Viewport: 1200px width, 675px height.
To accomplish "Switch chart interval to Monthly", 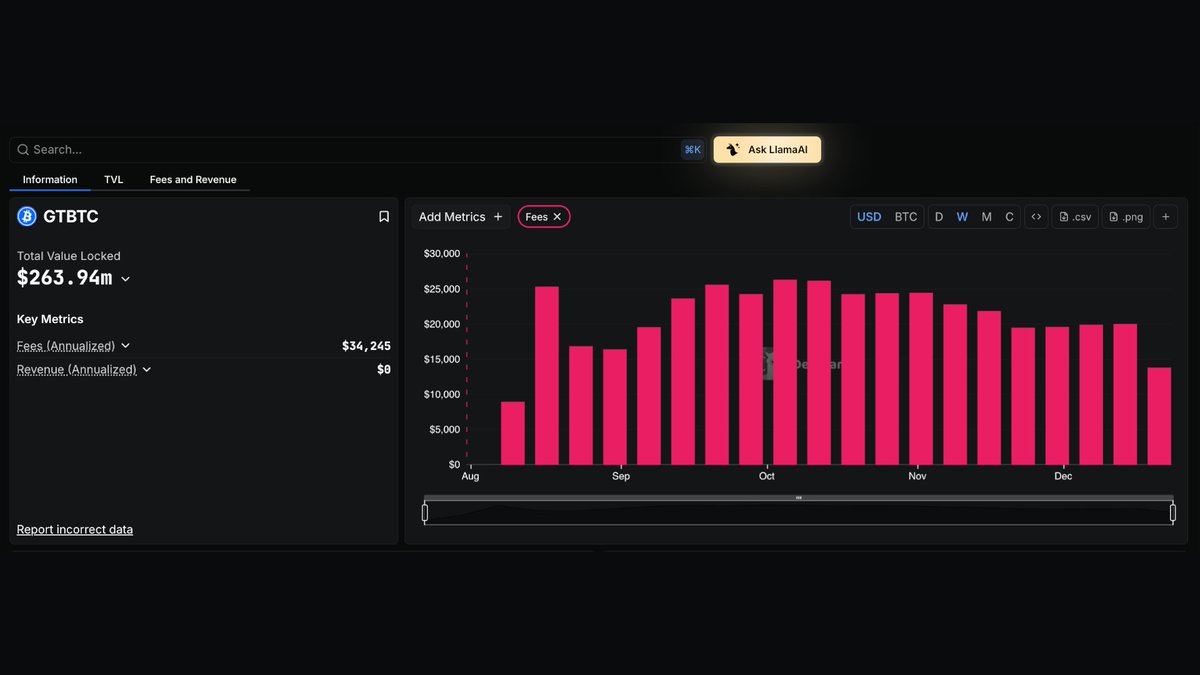I will [986, 216].
